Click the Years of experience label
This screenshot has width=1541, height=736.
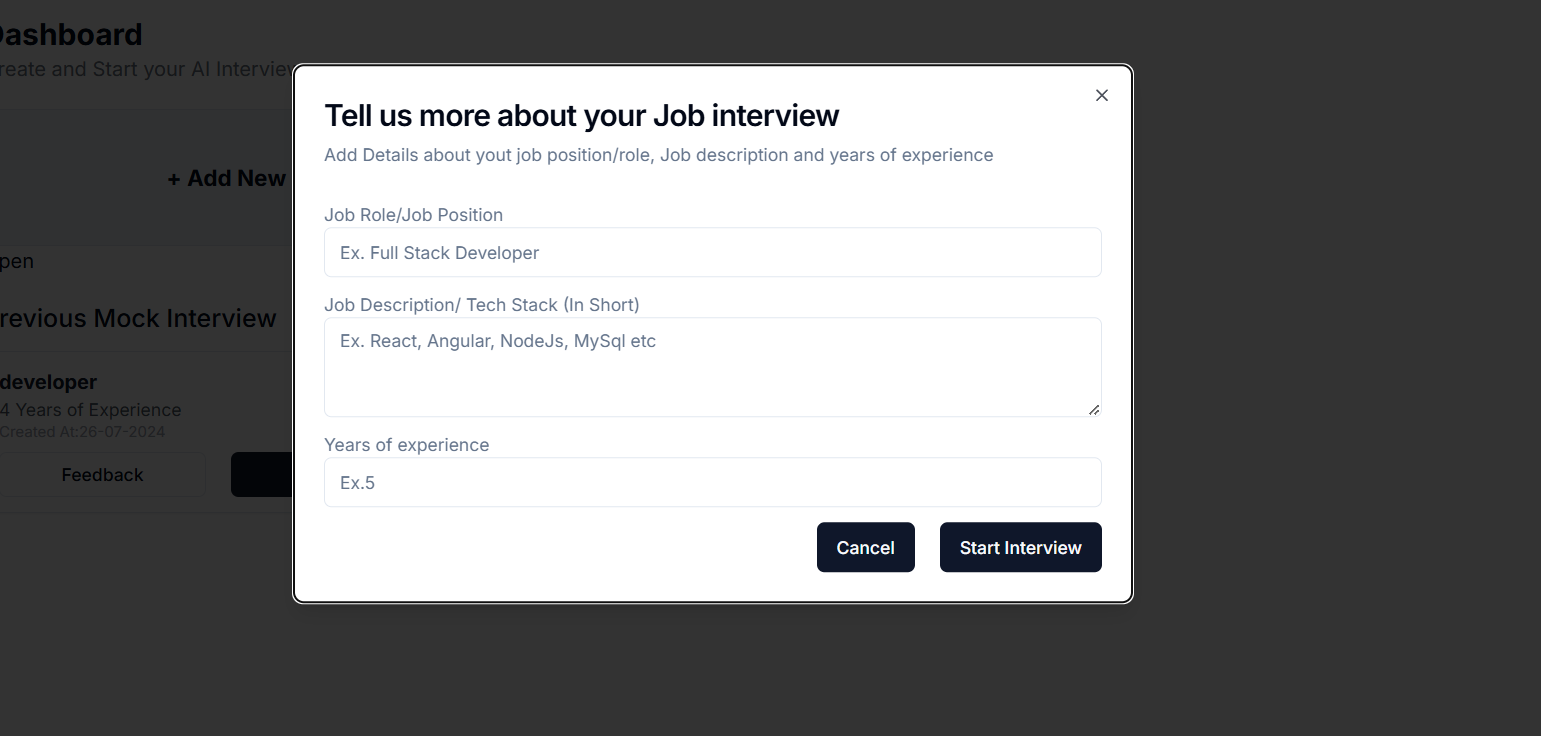point(406,445)
